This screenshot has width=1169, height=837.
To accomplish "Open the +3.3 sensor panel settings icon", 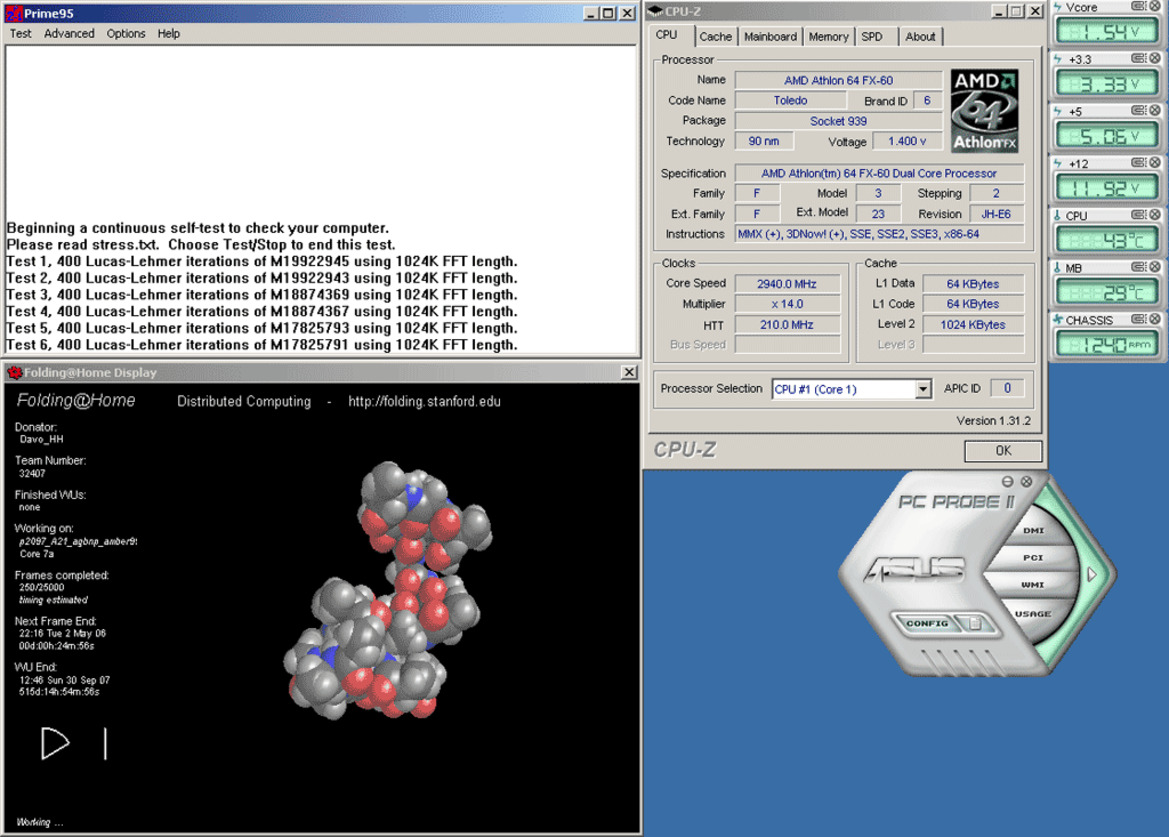I will point(1138,58).
